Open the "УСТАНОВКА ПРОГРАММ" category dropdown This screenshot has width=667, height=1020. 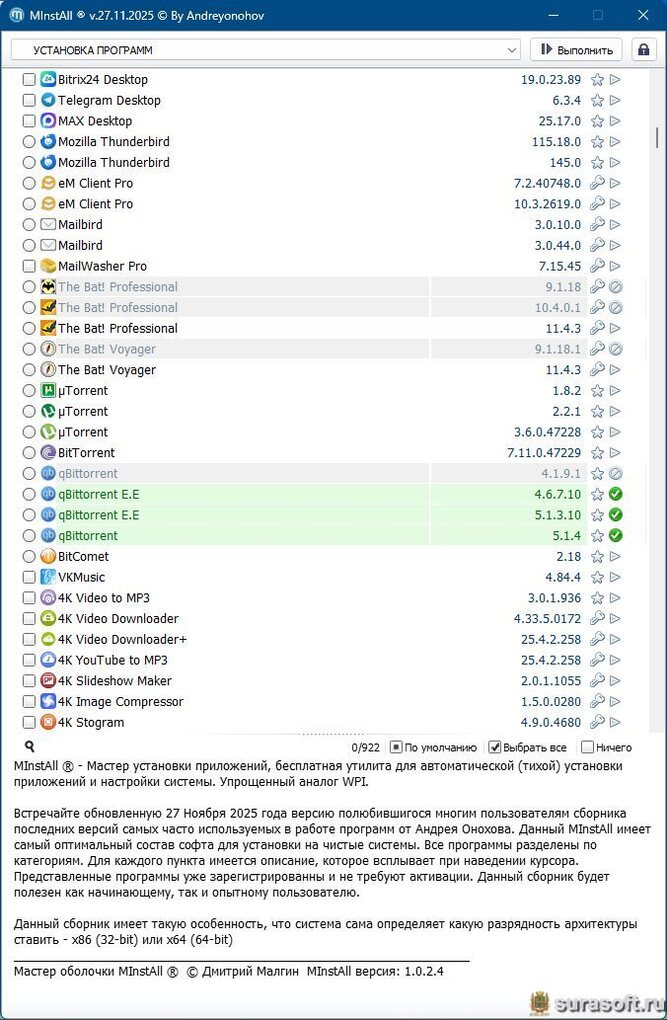pos(266,50)
